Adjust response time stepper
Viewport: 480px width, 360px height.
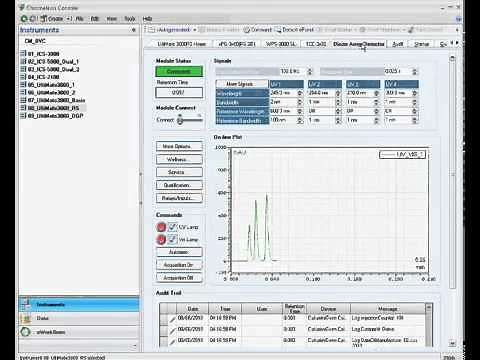tap(415, 71)
